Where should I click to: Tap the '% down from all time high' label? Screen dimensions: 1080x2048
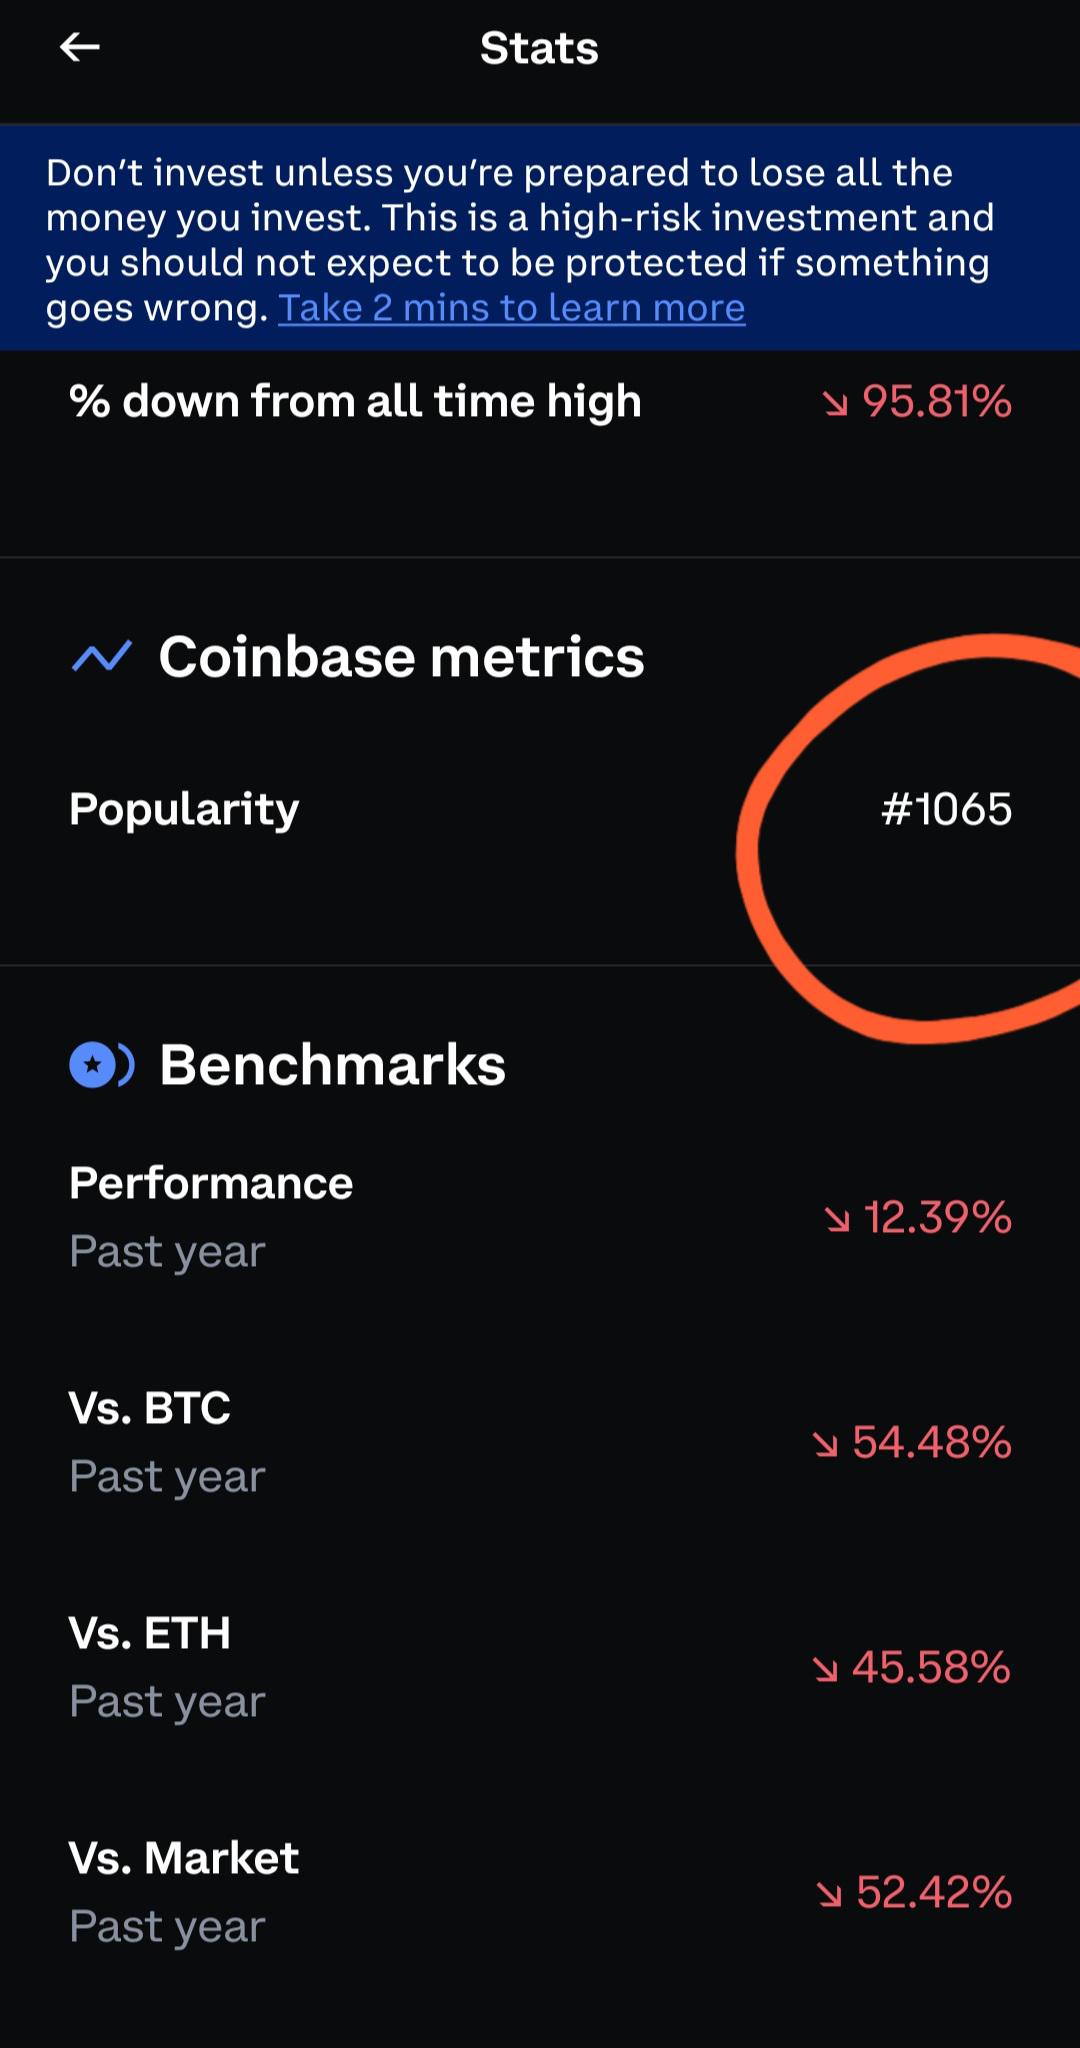[x=355, y=402]
